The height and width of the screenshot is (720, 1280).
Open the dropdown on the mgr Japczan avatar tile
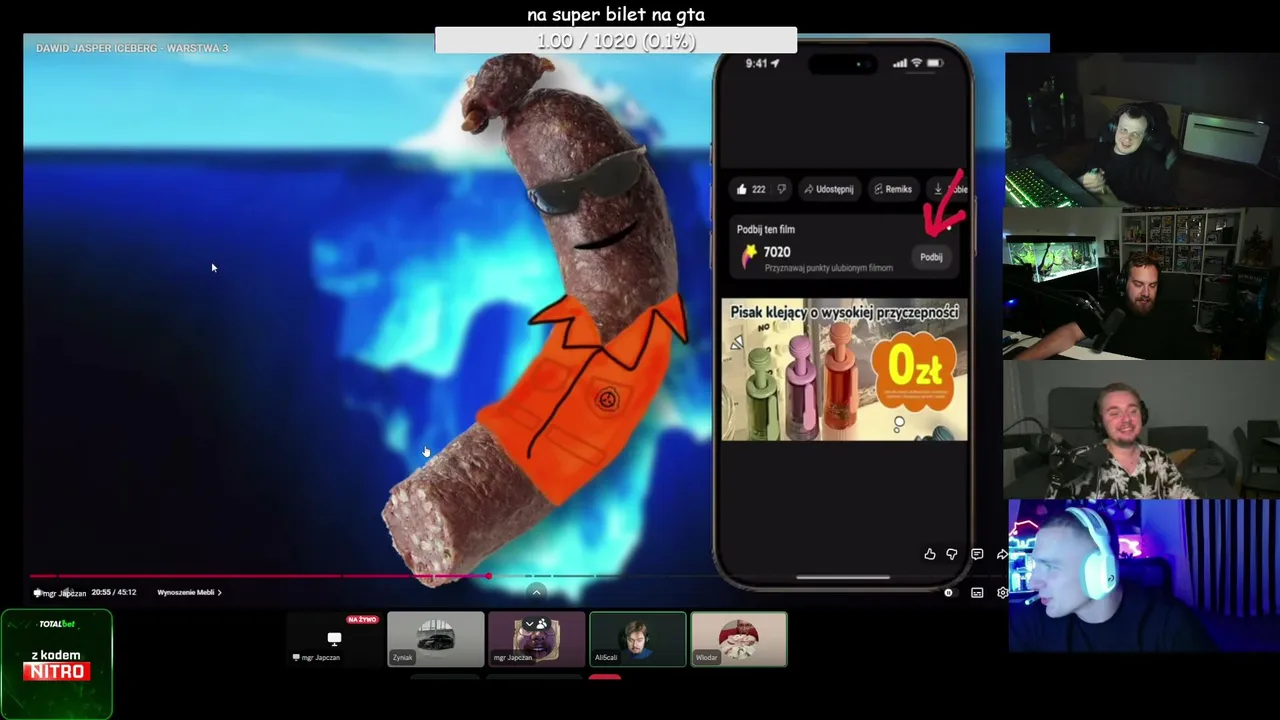pyautogui.click(x=530, y=624)
